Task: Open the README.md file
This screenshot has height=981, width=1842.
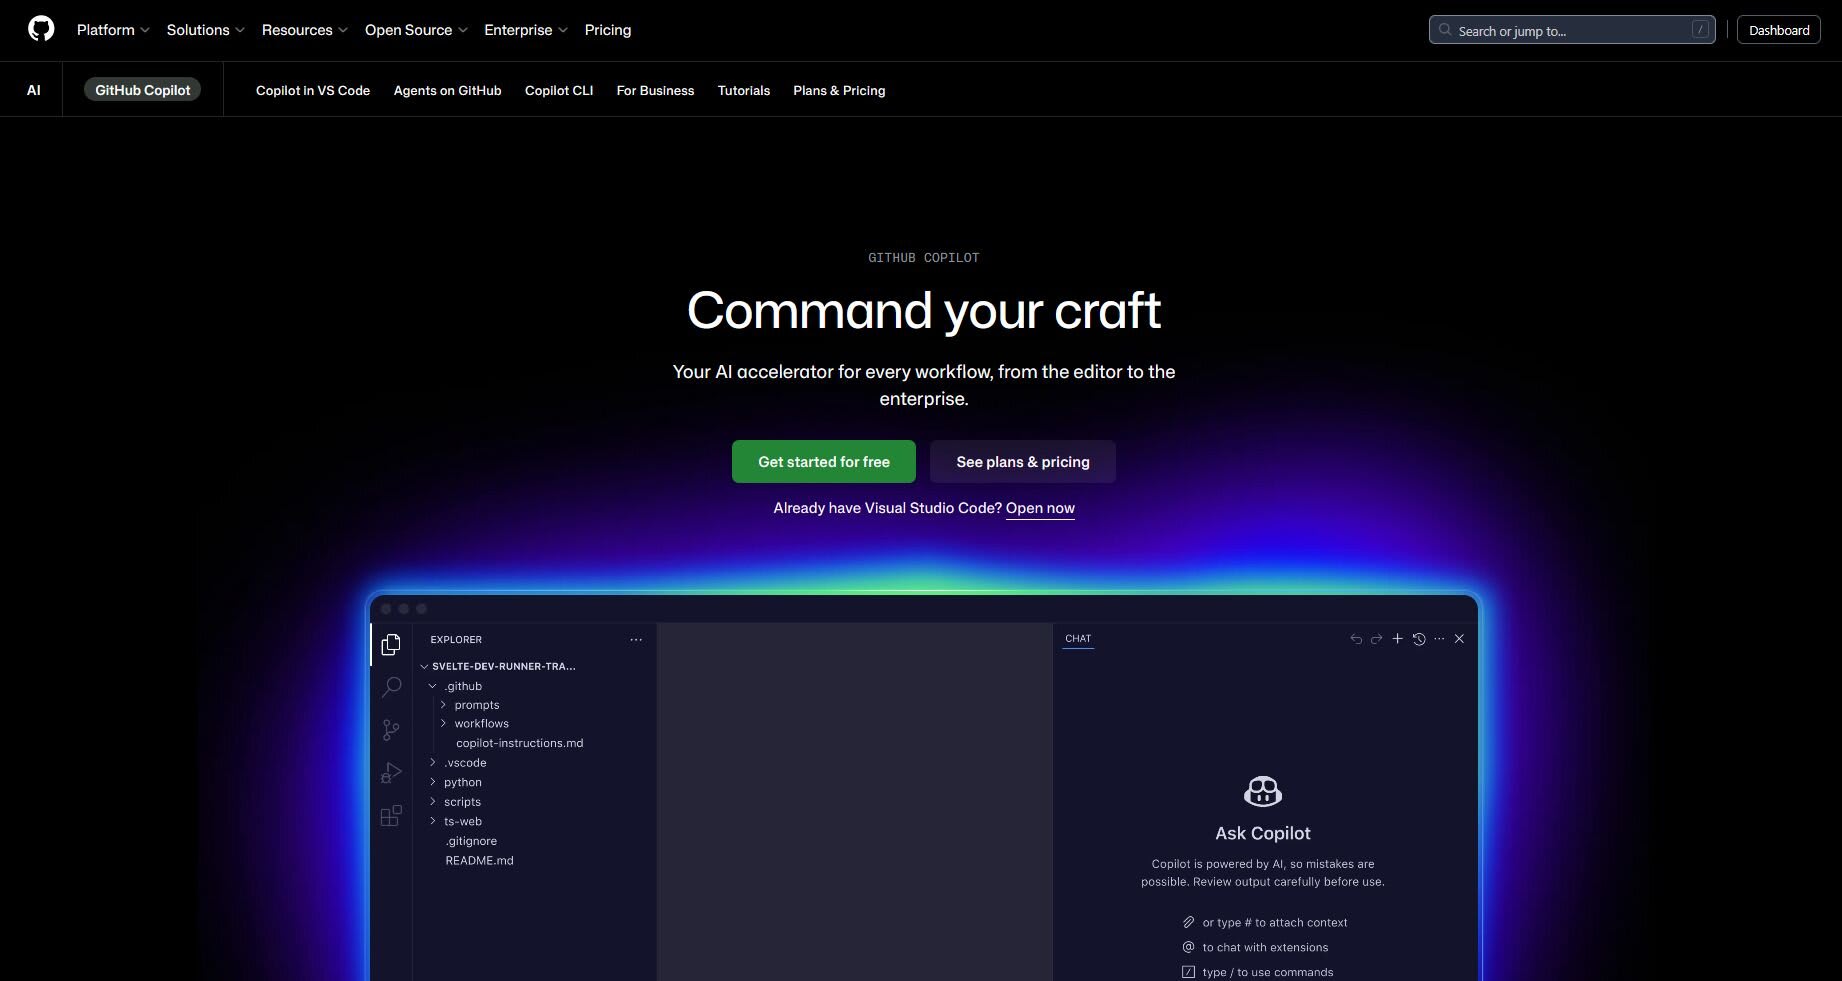Action: 479,860
